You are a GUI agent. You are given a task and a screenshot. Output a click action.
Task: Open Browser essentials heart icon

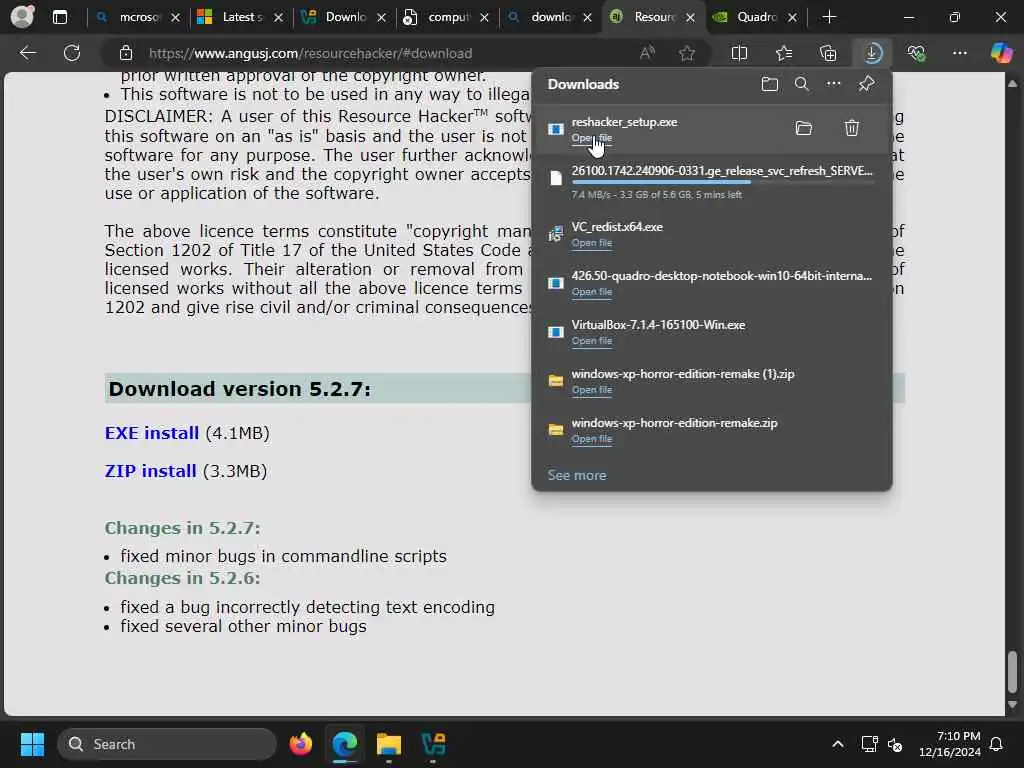916,53
